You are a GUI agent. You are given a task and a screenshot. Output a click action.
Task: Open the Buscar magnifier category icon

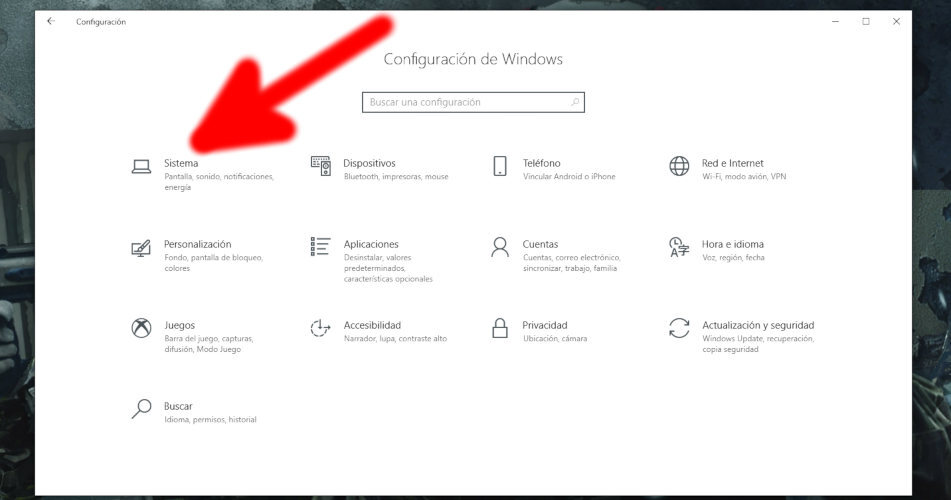pyautogui.click(x=141, y=408)
